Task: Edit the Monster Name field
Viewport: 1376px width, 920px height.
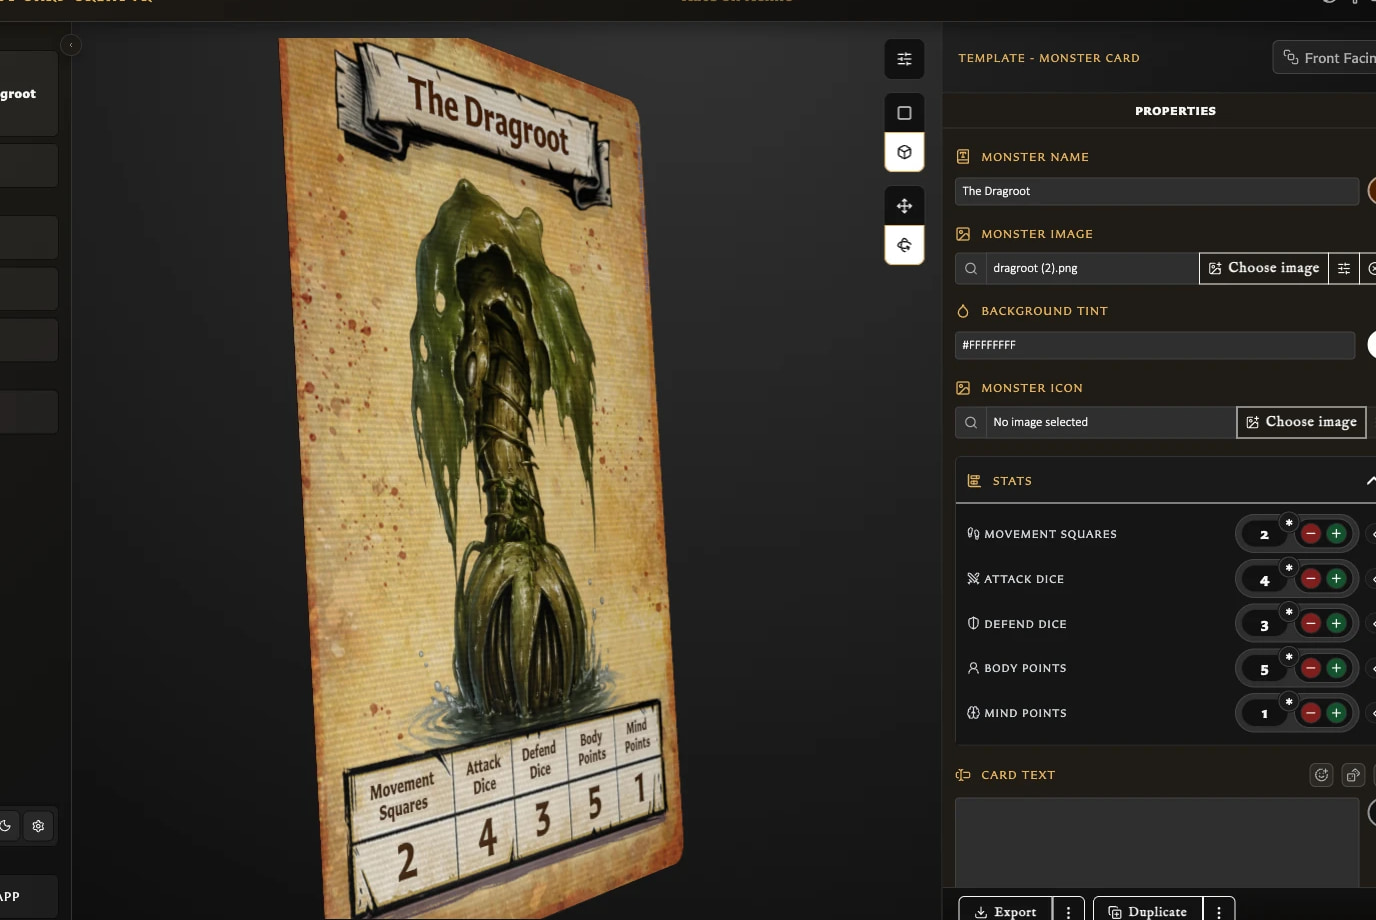Action: pos(1156,191)
